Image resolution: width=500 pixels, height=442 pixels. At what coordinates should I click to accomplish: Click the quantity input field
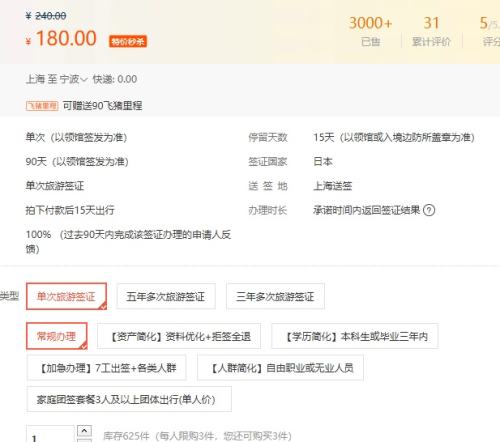[50, 434]
